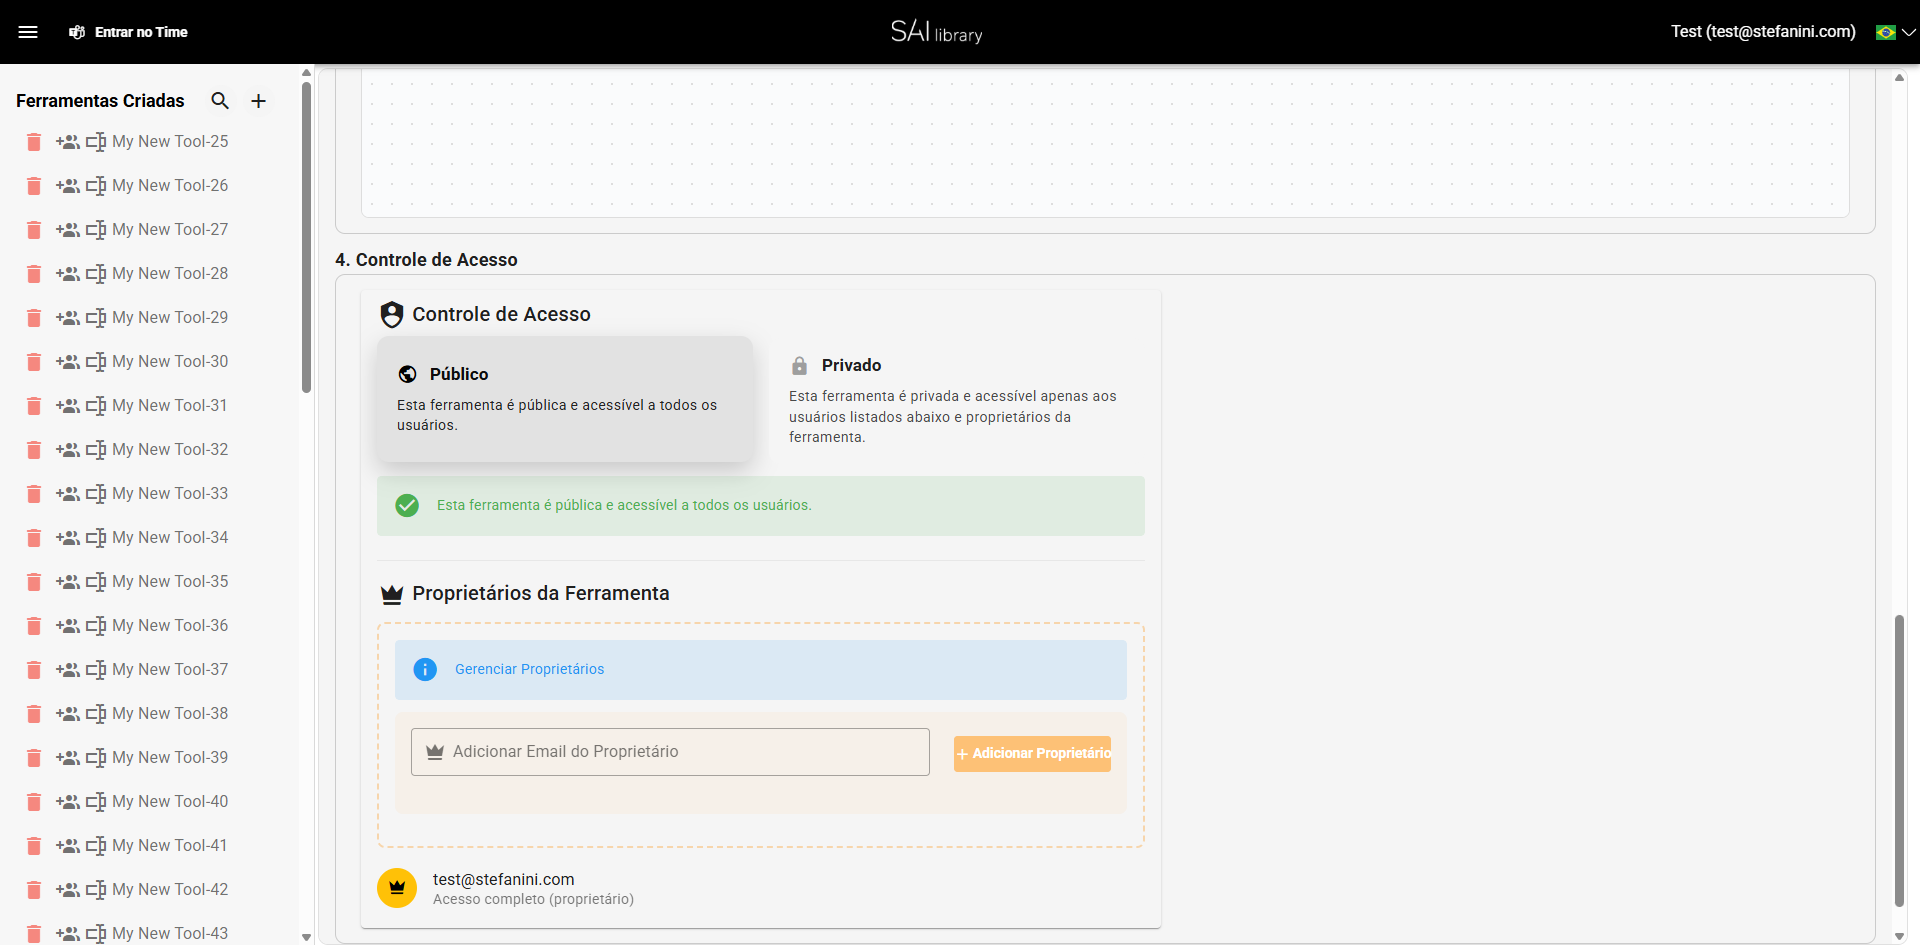Click the crown icon next to test@stefanini.com
Image resolution: width=1920 pixels, height=945 pixels.
(x=397, y=888)
